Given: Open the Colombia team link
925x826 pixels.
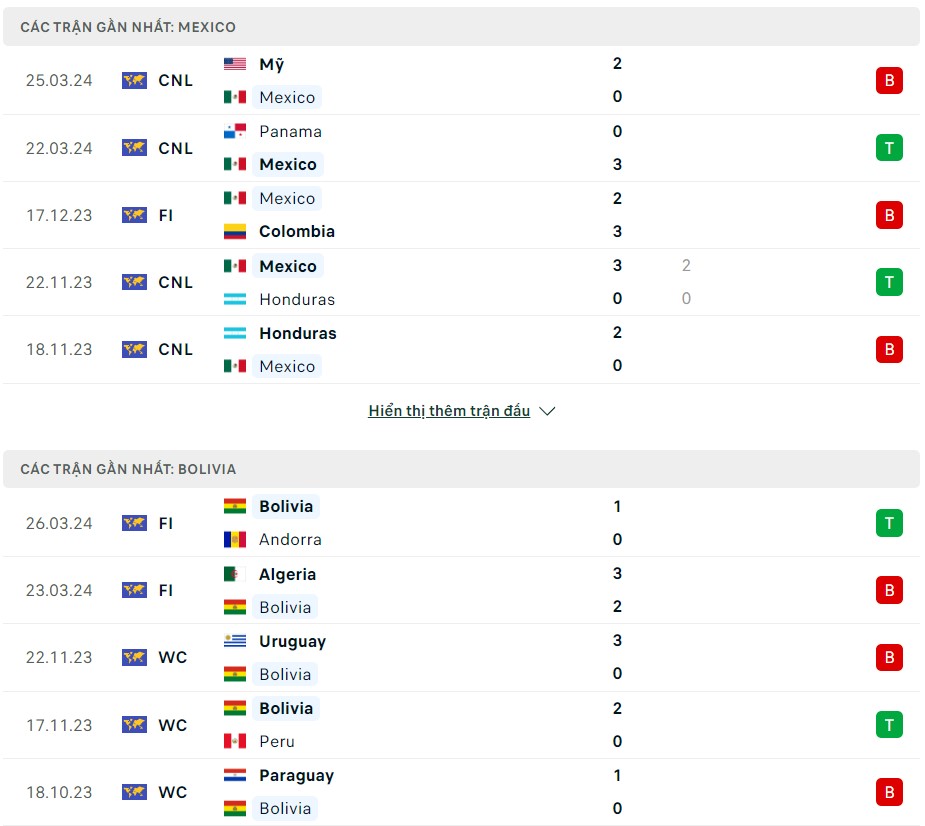Looking at the screenshot, I should (x=297, y=232).
